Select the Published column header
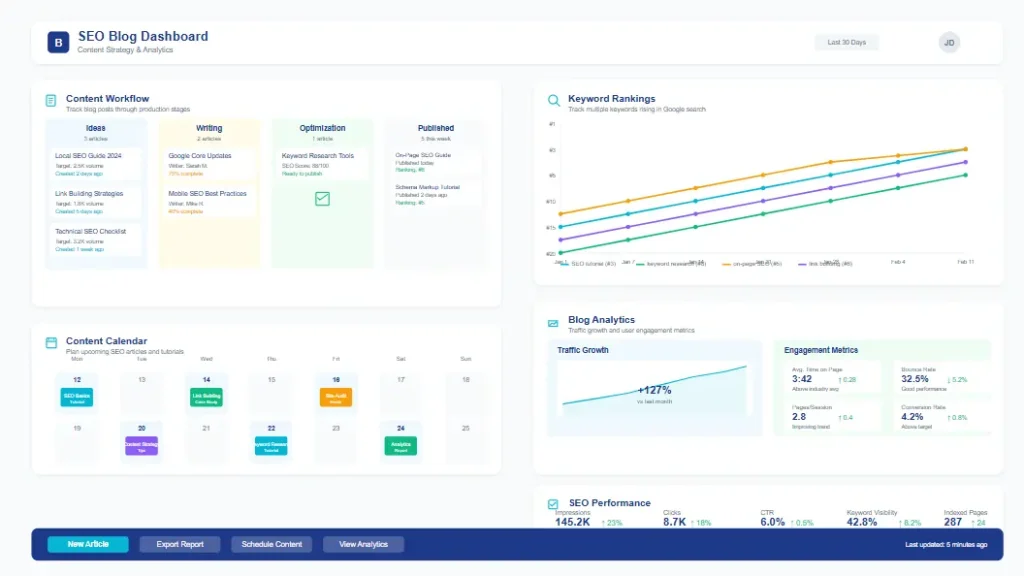Screen dimensions: 1024x576 (435, 128)
